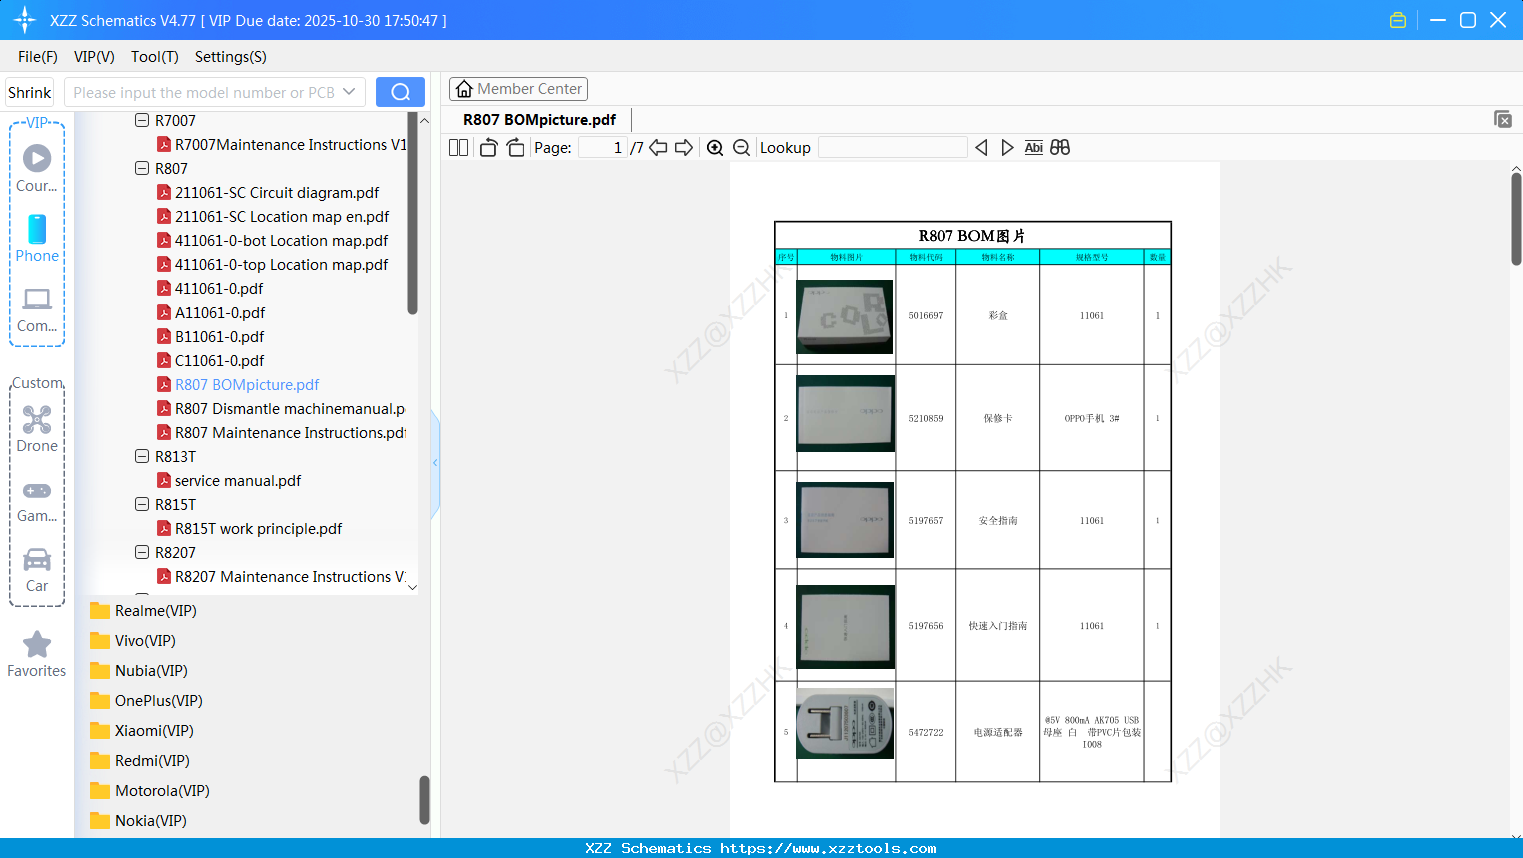Click the PDF viewer vertical scrollbar
This screenshot has width=1523, height=858.
point(1516,219)
